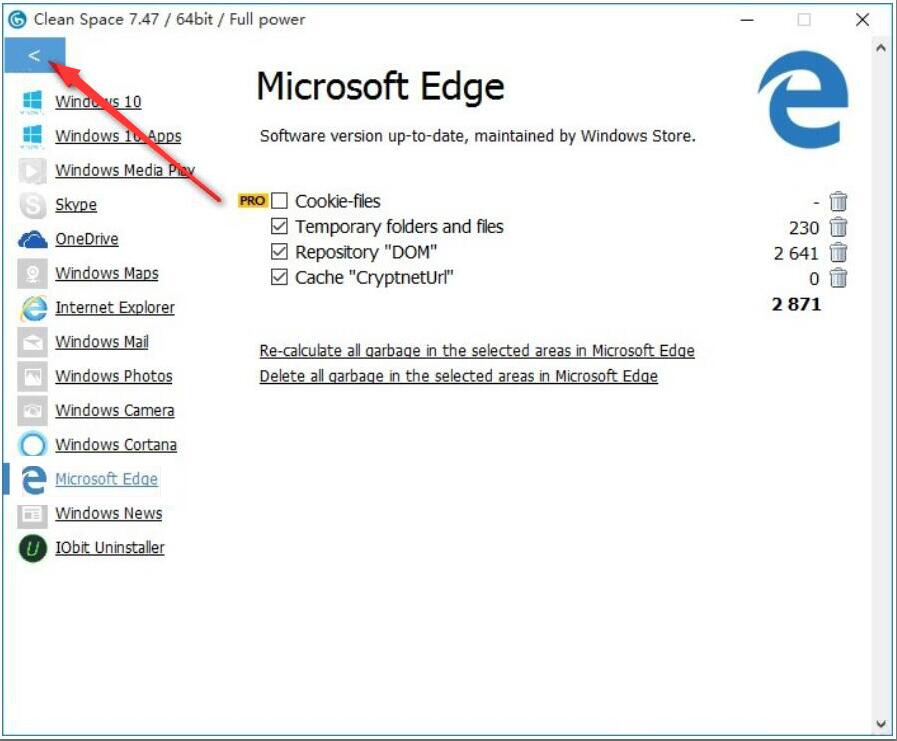This screenshot has width=897, height=741.
Task: Click the back arrow button at top-left
Action: pos(34,56)
